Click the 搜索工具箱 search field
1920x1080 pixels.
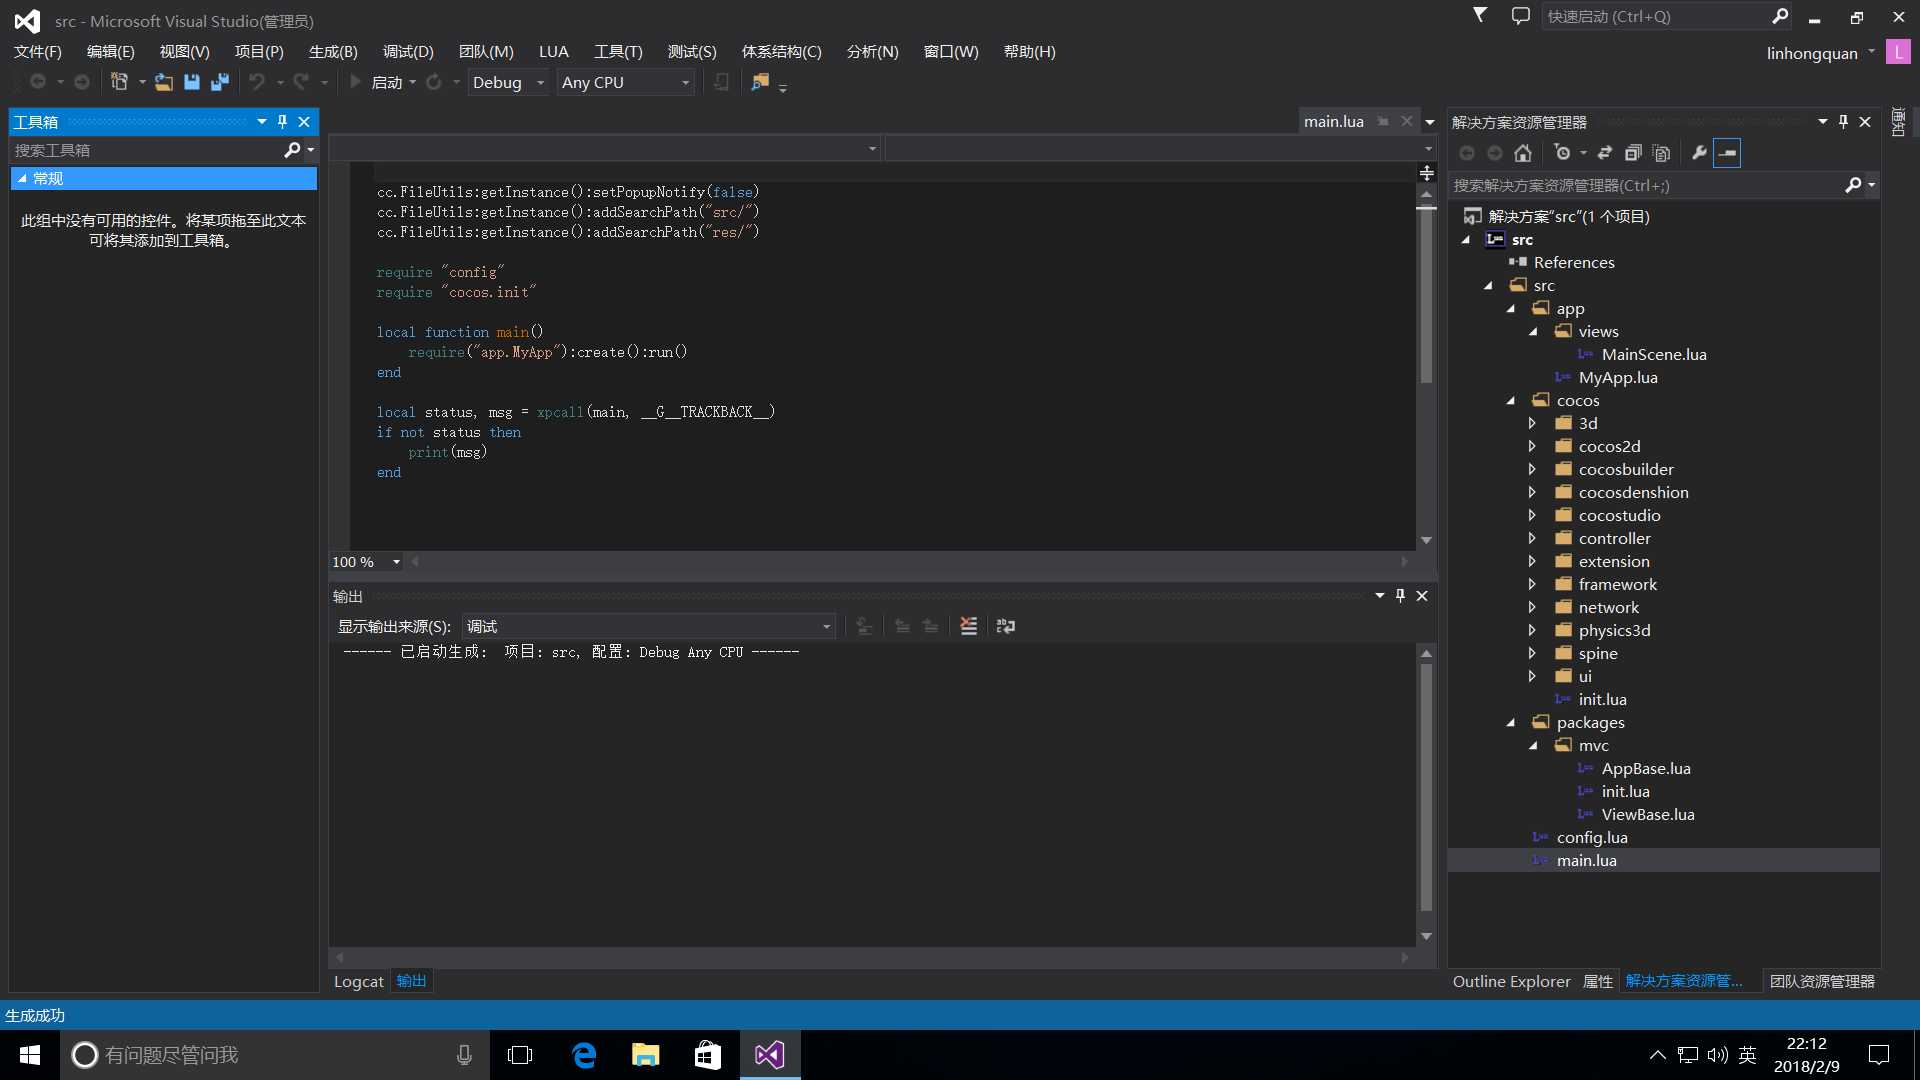[x=146, y=150]
